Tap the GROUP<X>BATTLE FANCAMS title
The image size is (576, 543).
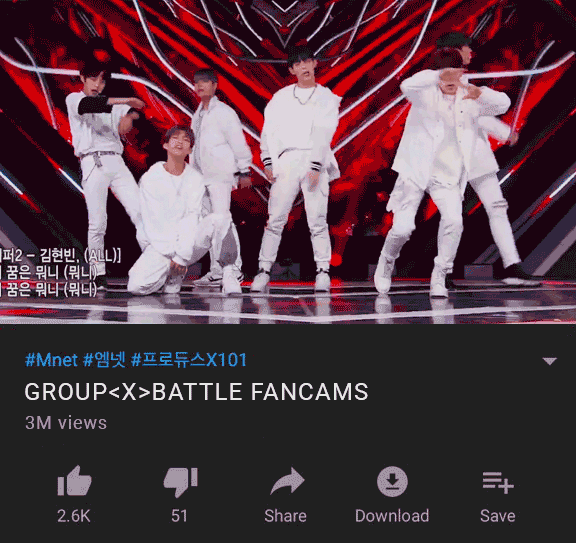pos(196,392)
